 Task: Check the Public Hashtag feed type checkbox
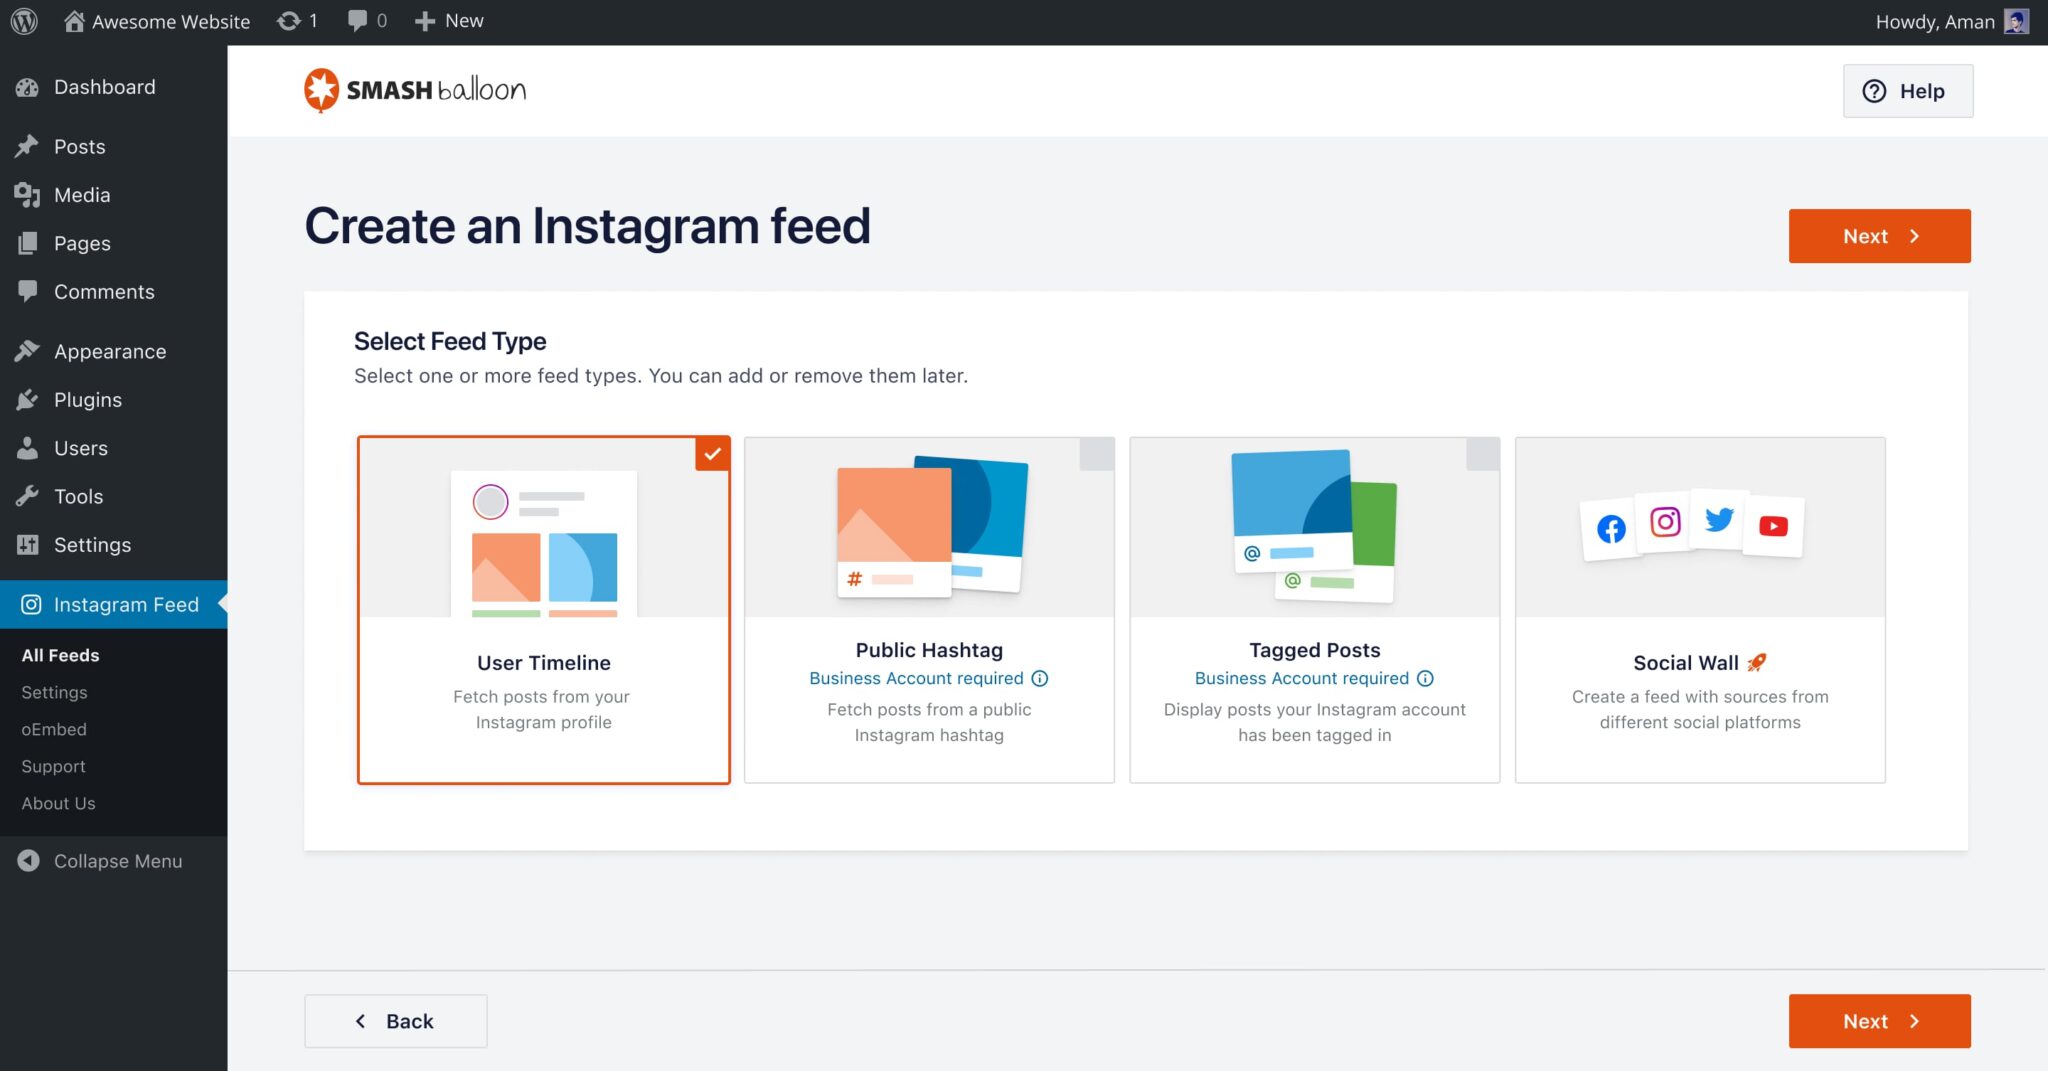point(1097,454)
